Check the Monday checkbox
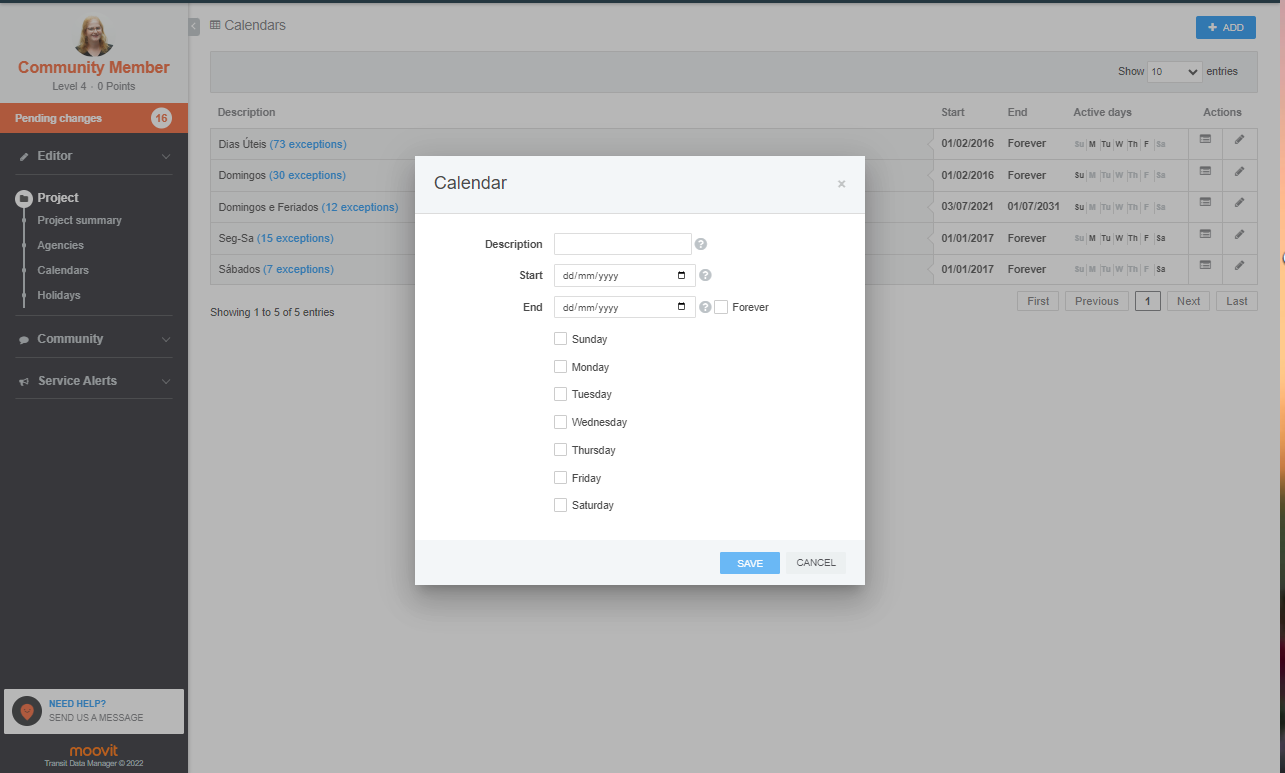1285x773 pixels. [560, 367]
